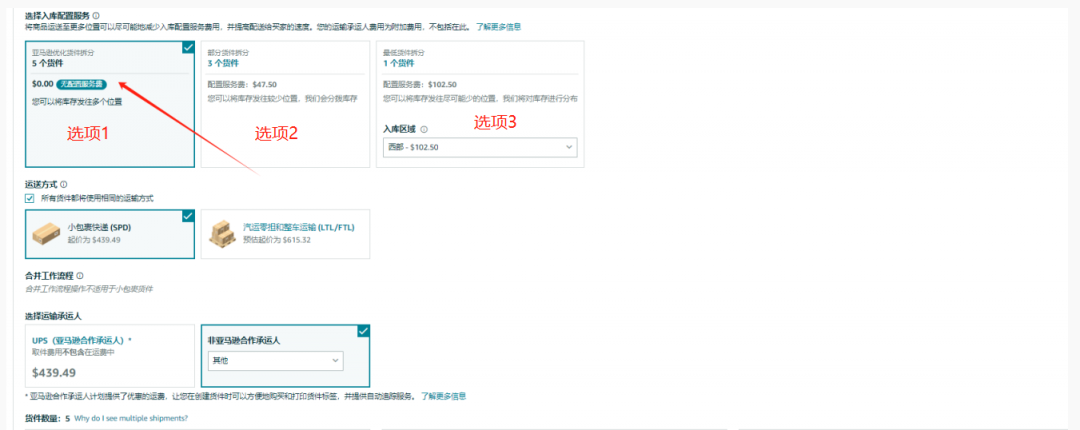
Task: Open the 其他 carrier dropdown
Action: click(x=276, y=360)
